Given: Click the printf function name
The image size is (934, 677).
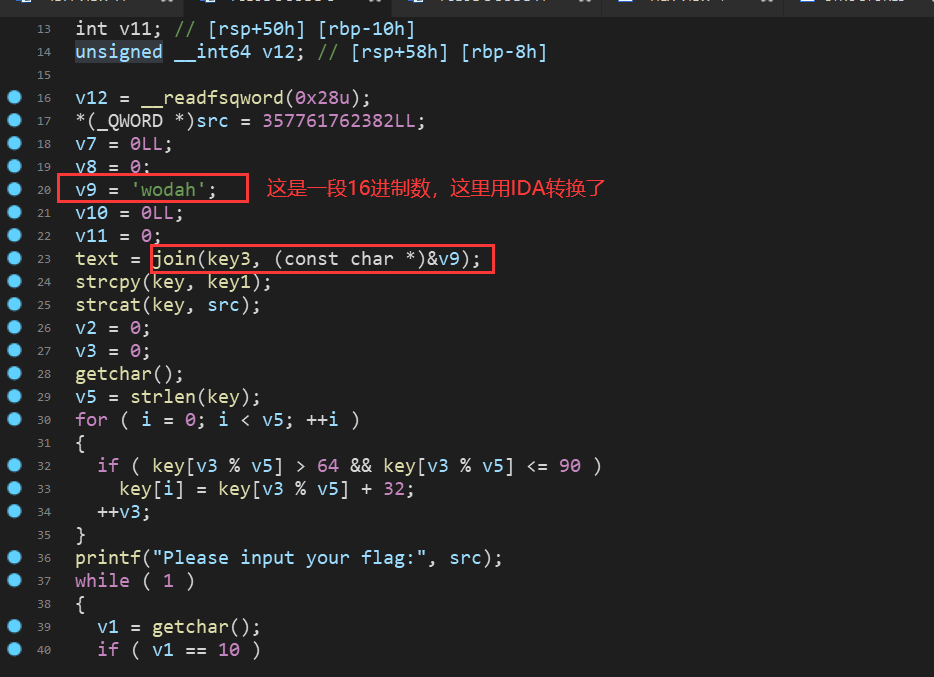Looking at the screenshot, I should [108, 558].
